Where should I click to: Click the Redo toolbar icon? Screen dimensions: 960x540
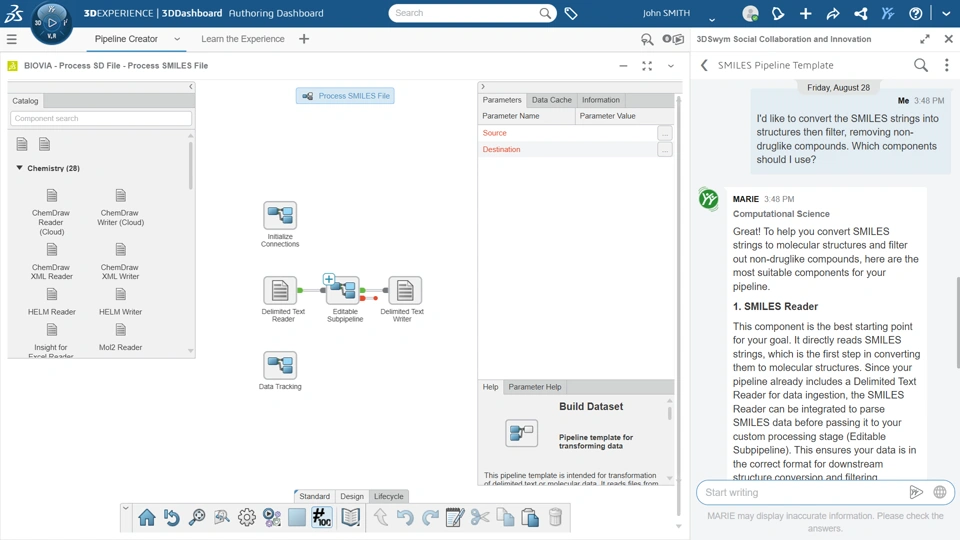coord(430,517)
